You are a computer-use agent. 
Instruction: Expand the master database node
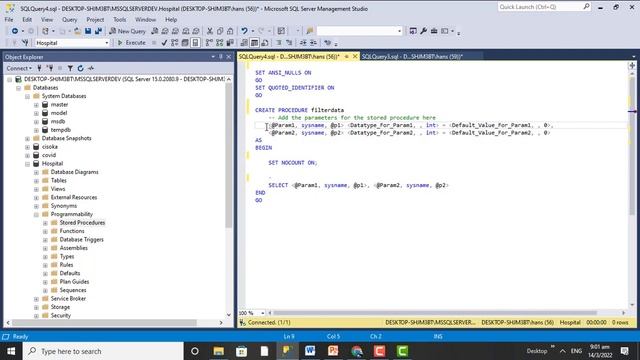(x=36, y=105)
